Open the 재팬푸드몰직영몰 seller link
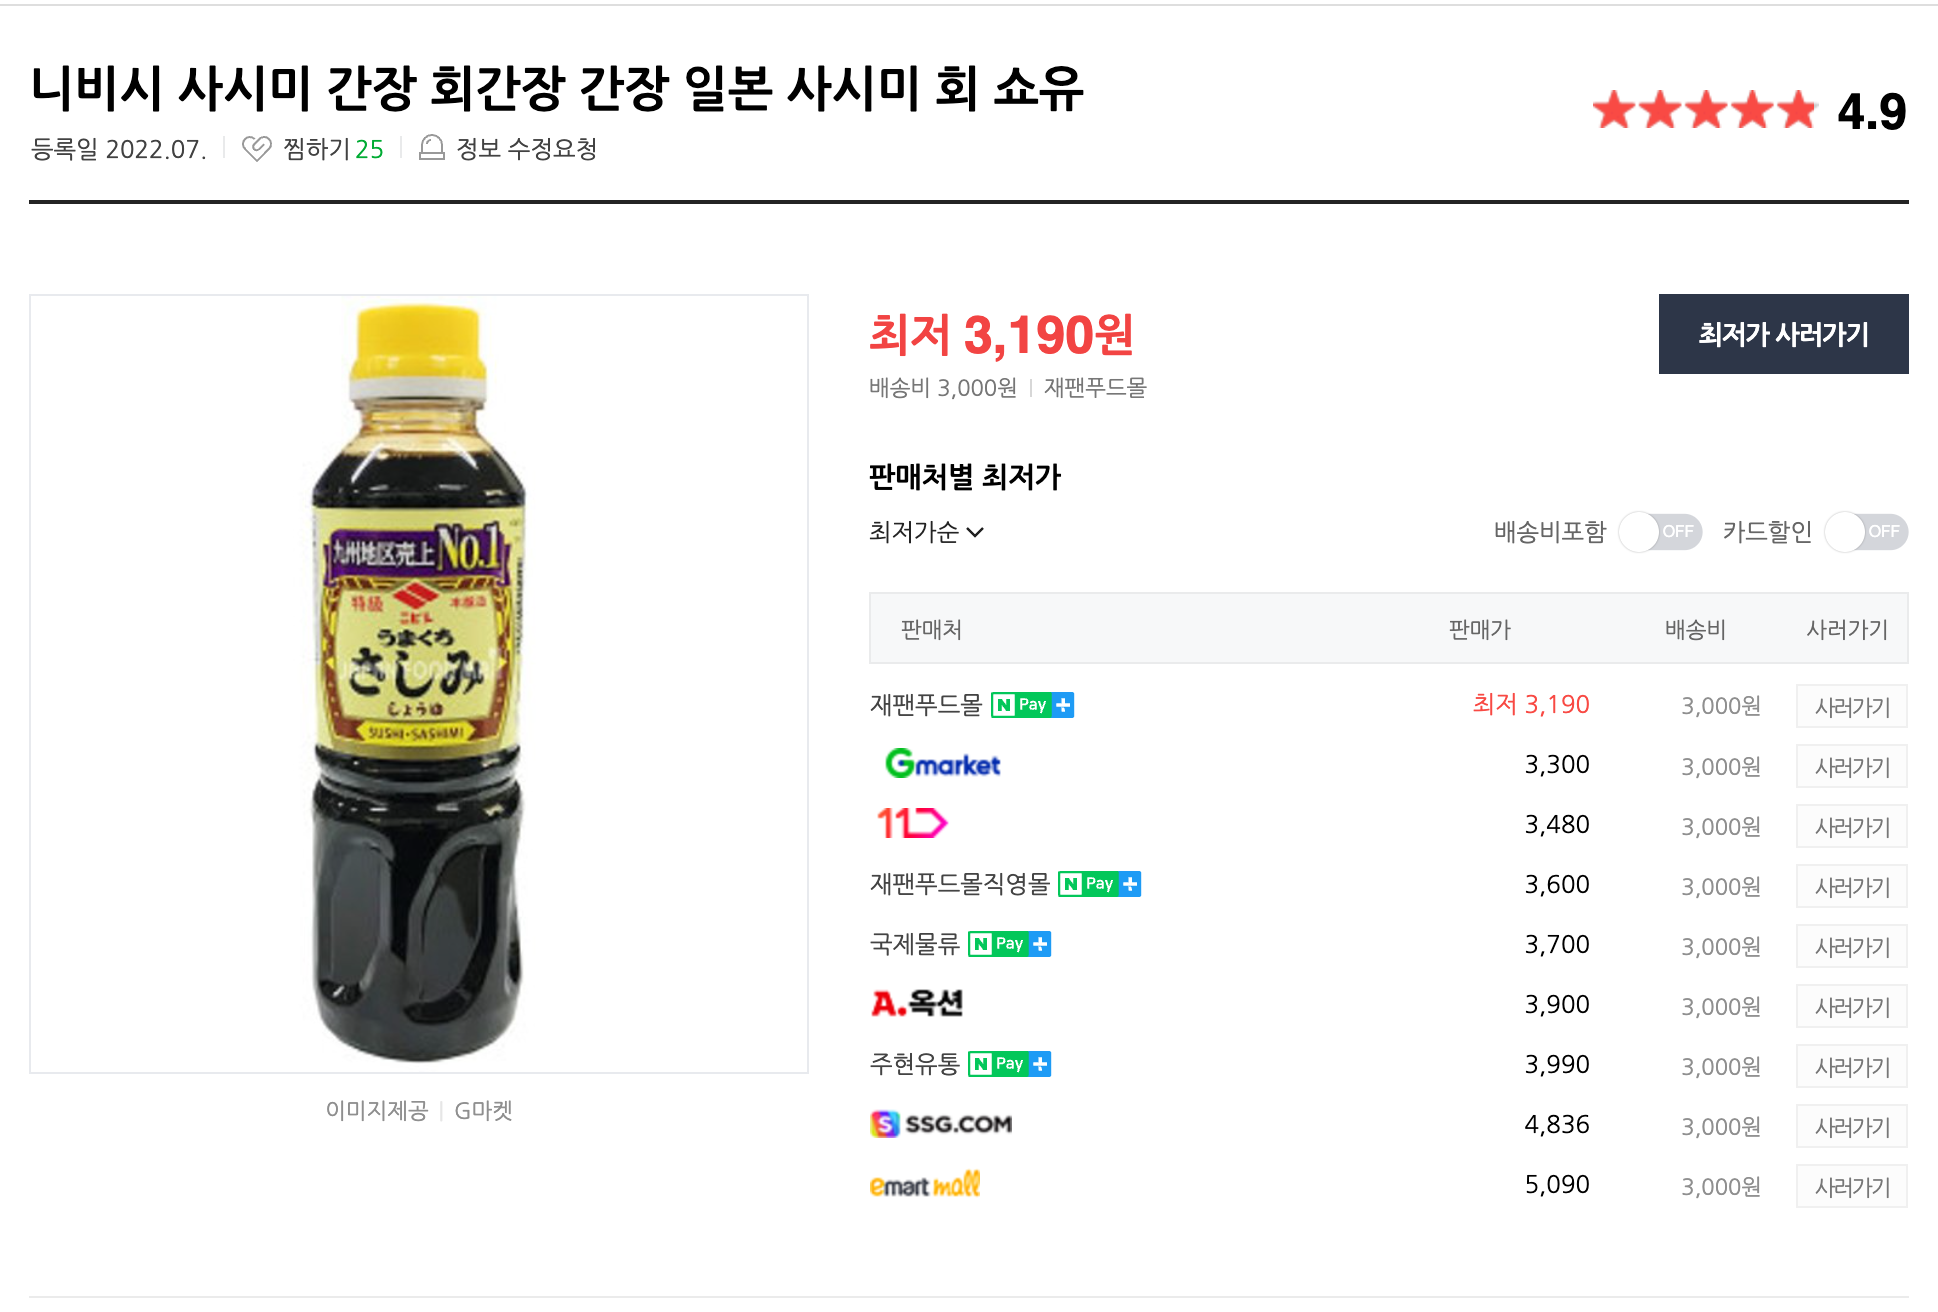1938x1312 pixels. coord(960,884)
